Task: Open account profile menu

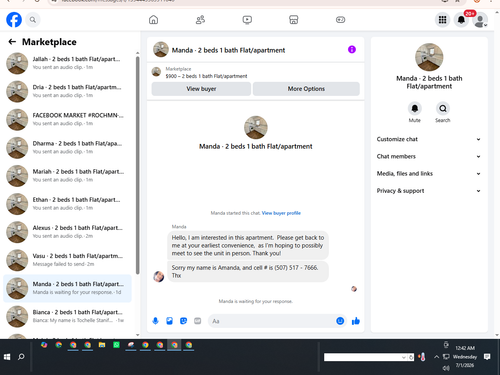Action: 480,20
